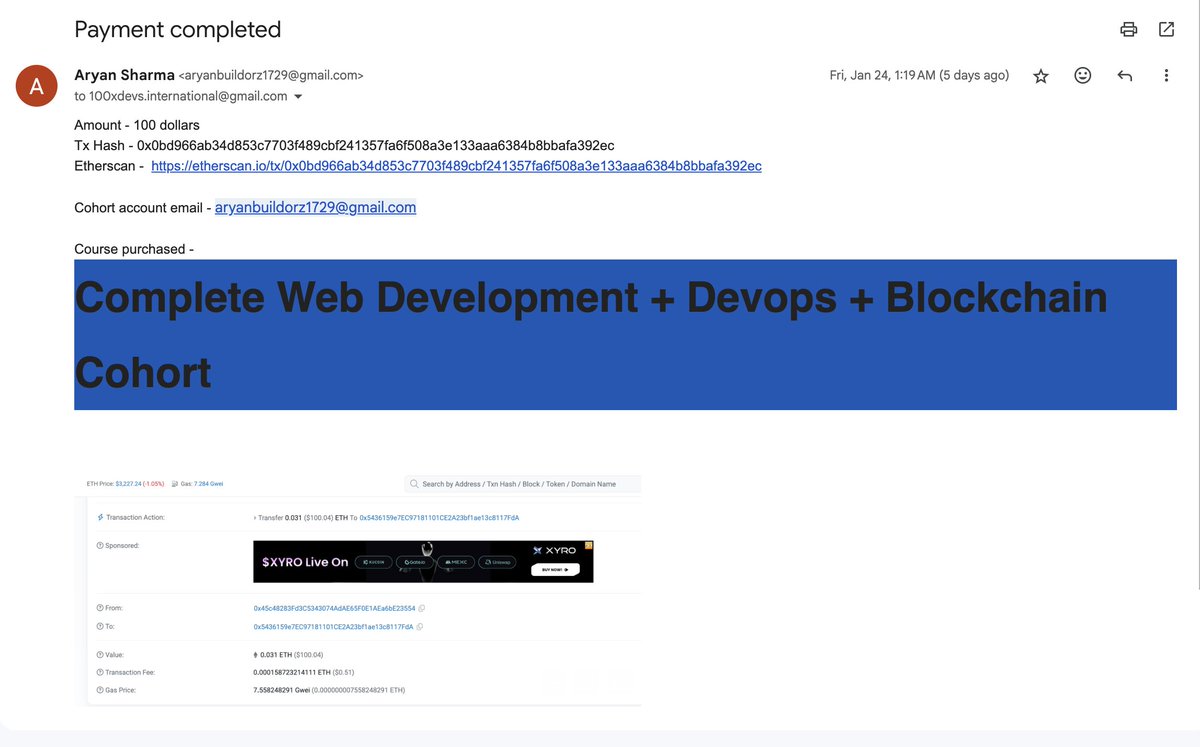
Task: Click the sender name 'Aryan Sharma'
Action: [x=124, y=75]
